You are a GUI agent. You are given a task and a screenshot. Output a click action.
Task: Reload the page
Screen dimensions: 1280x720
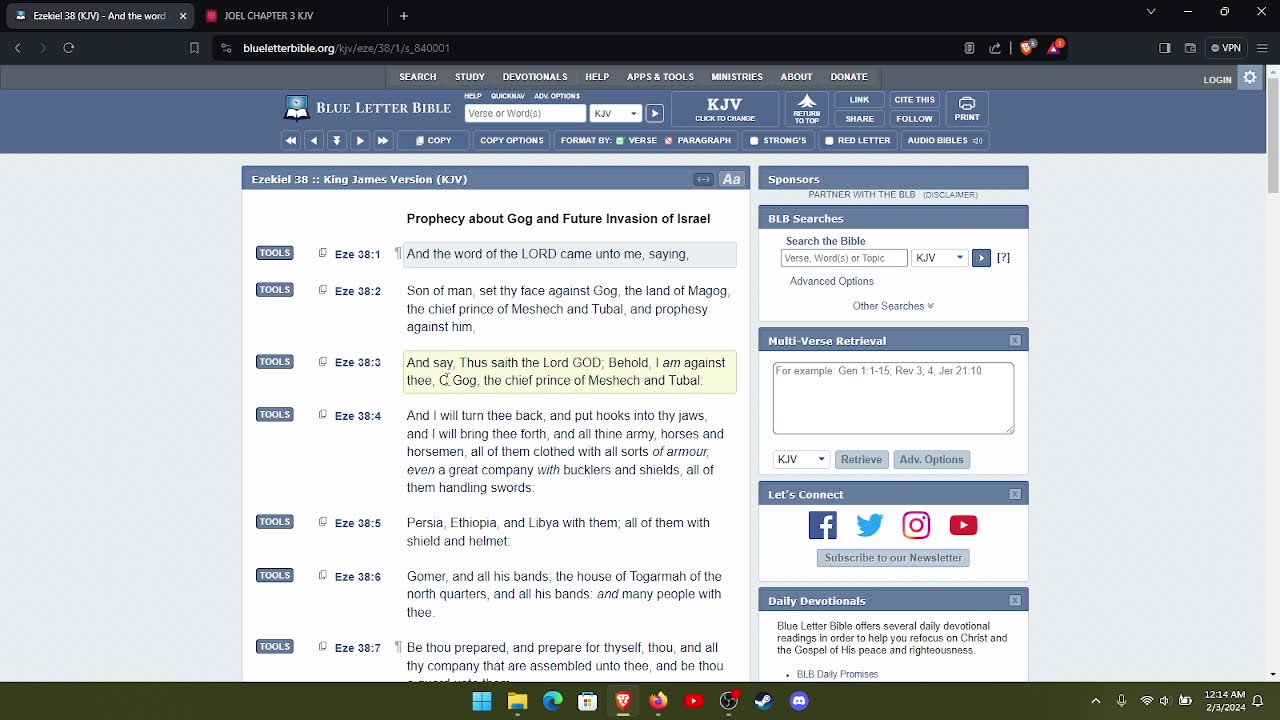pyautogui.click(x=69, y=48)
